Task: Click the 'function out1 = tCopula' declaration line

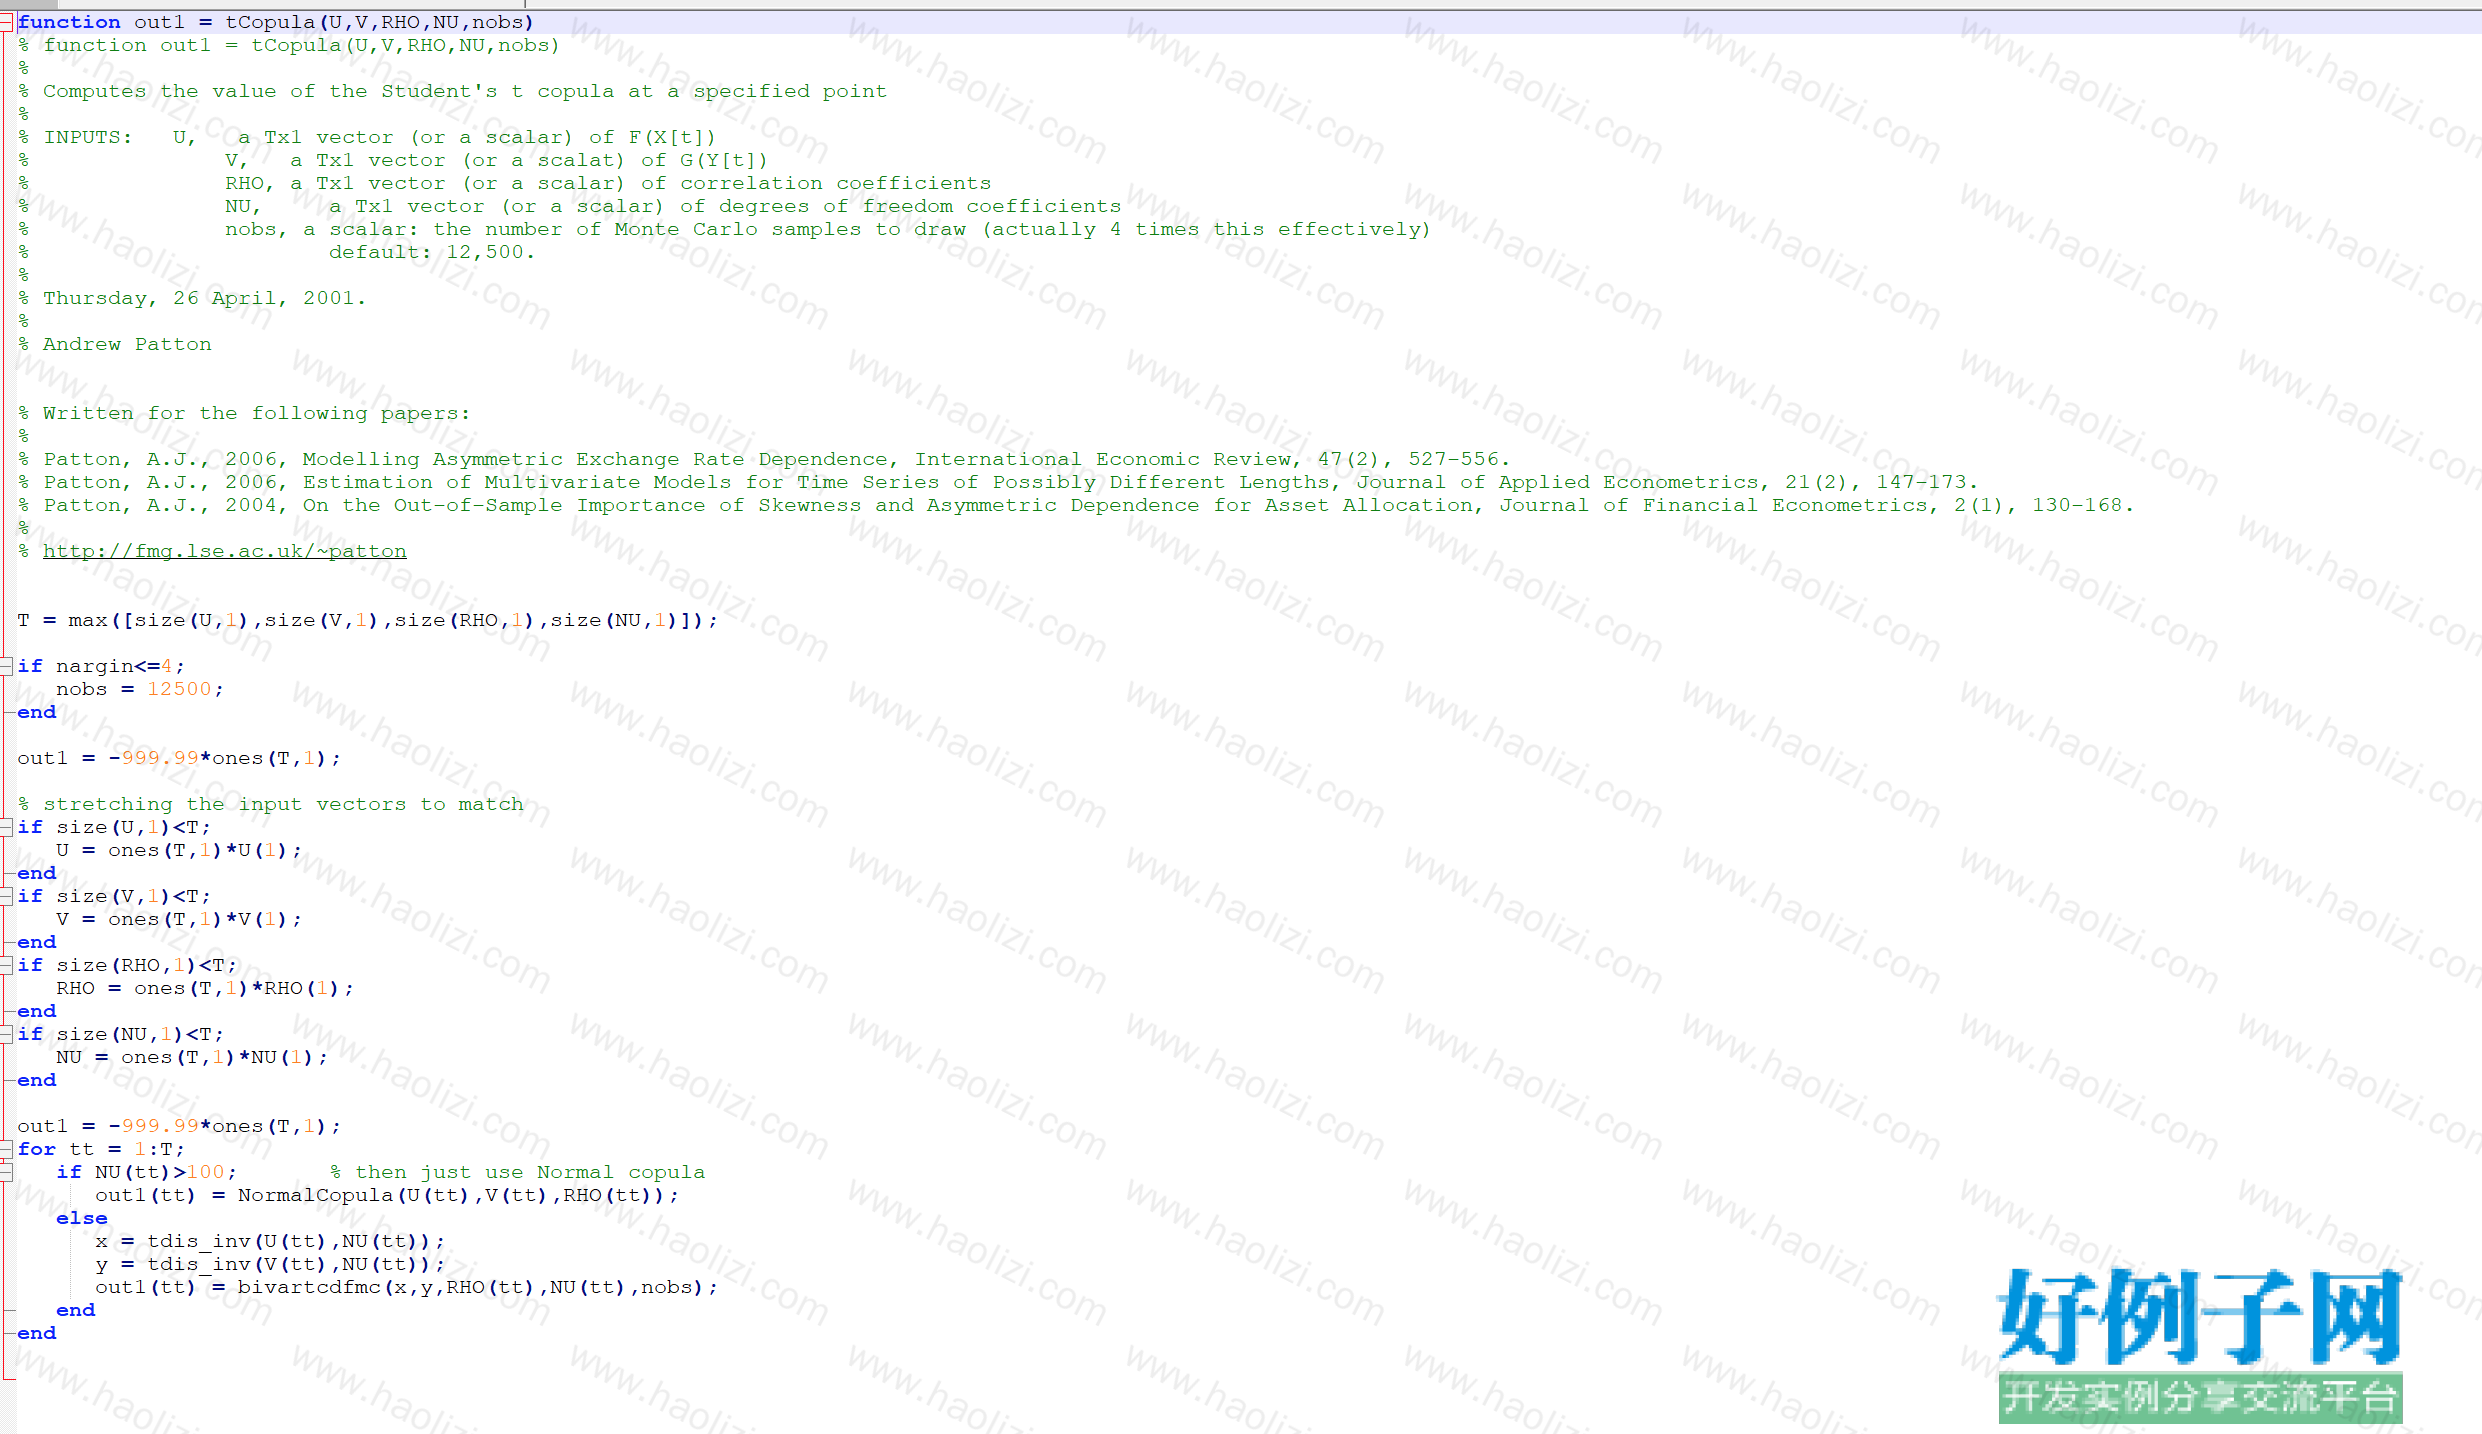Action: click(275, 22)
